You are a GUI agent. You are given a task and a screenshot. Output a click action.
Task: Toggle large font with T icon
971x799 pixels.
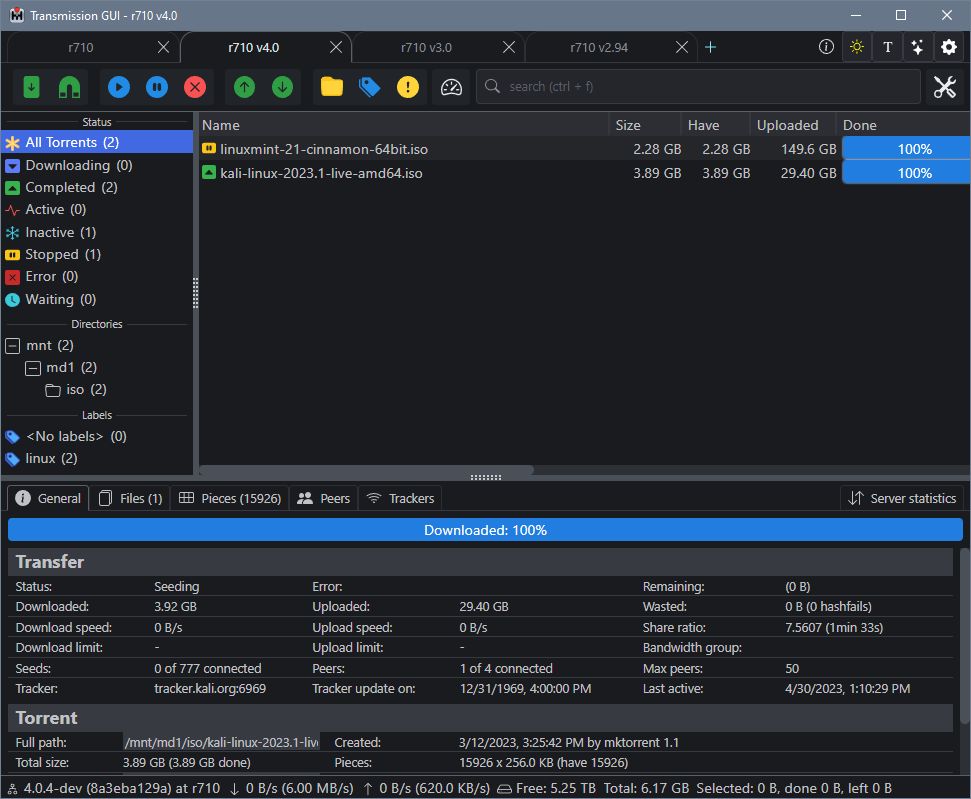click(x=887, y=47)
